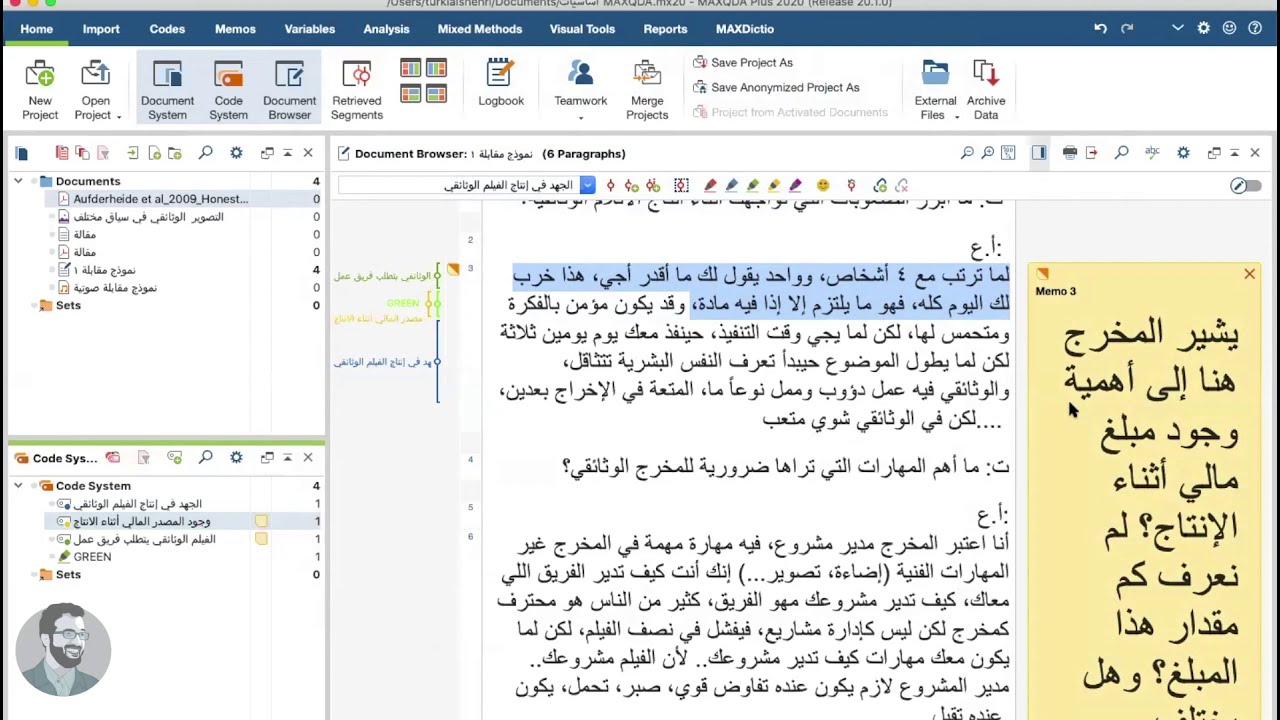Click the help question mark icon
This screenshot has width=1280, height=720.
coord(1255,29)
